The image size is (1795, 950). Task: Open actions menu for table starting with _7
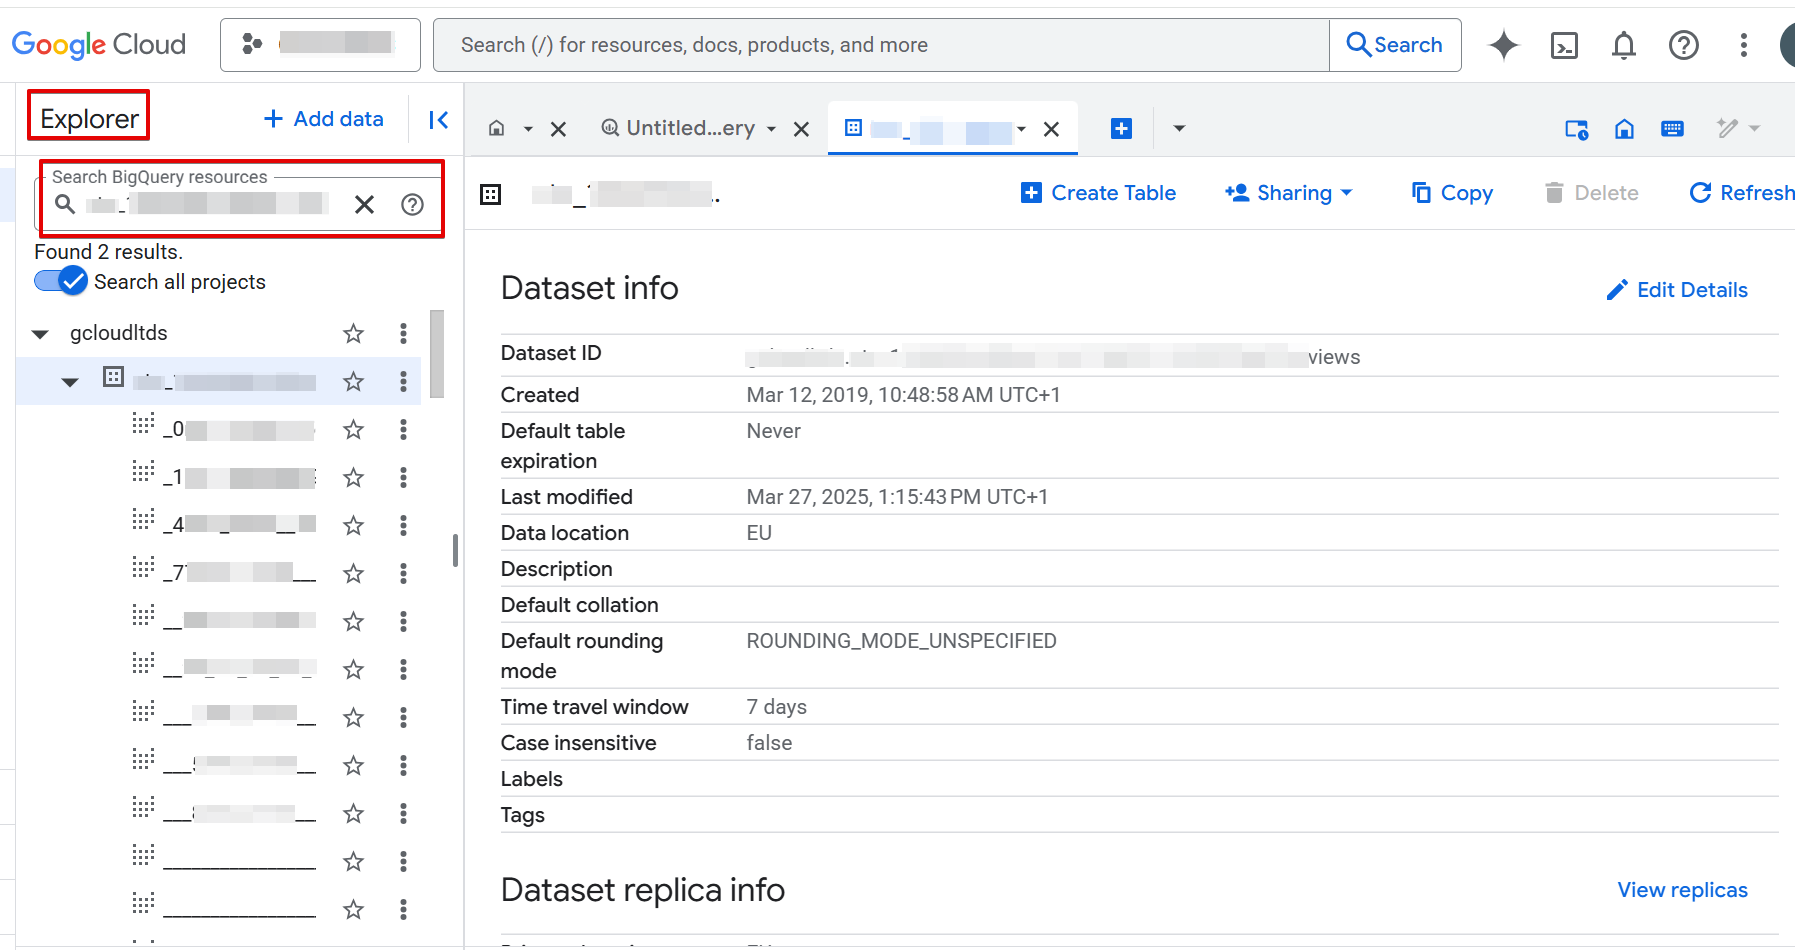[403, 574]
